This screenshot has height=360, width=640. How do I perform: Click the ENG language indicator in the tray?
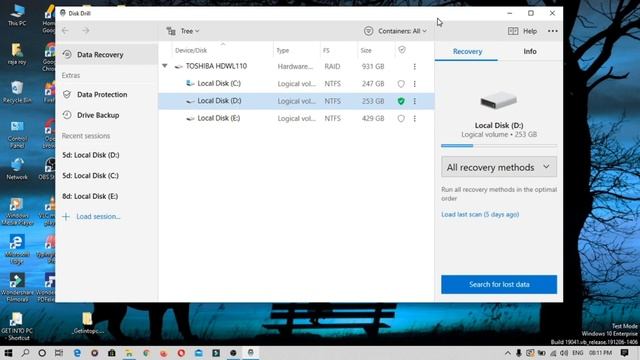[x=578, y=353]
